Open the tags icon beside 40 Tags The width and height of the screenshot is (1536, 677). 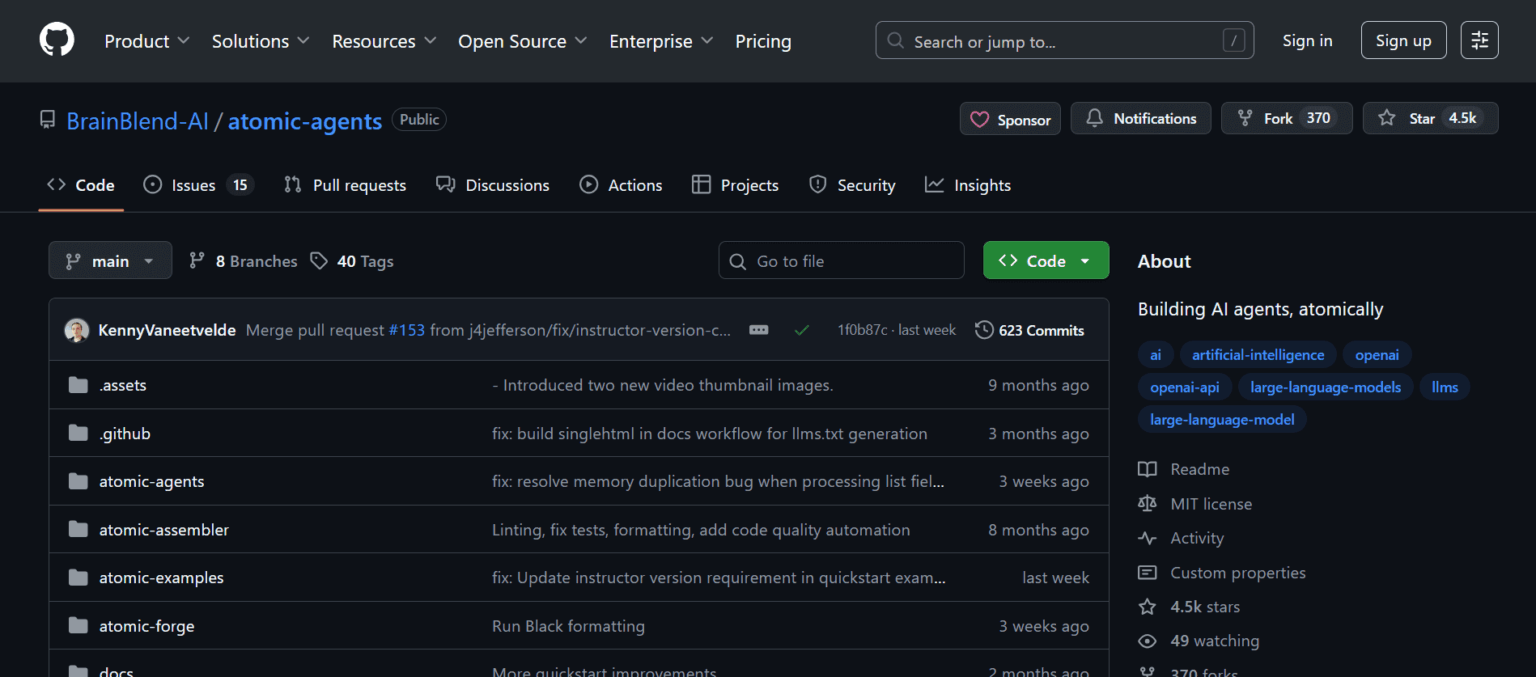pyautogui.click(x=320, y=260)
